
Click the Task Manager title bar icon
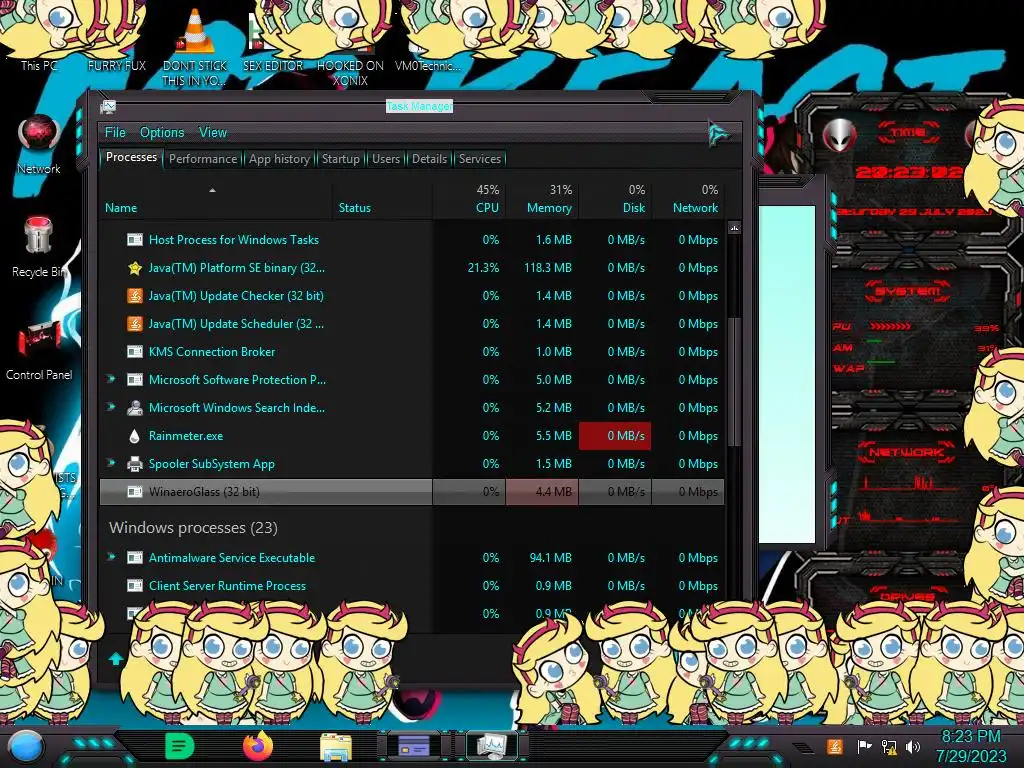pos(108,107)
